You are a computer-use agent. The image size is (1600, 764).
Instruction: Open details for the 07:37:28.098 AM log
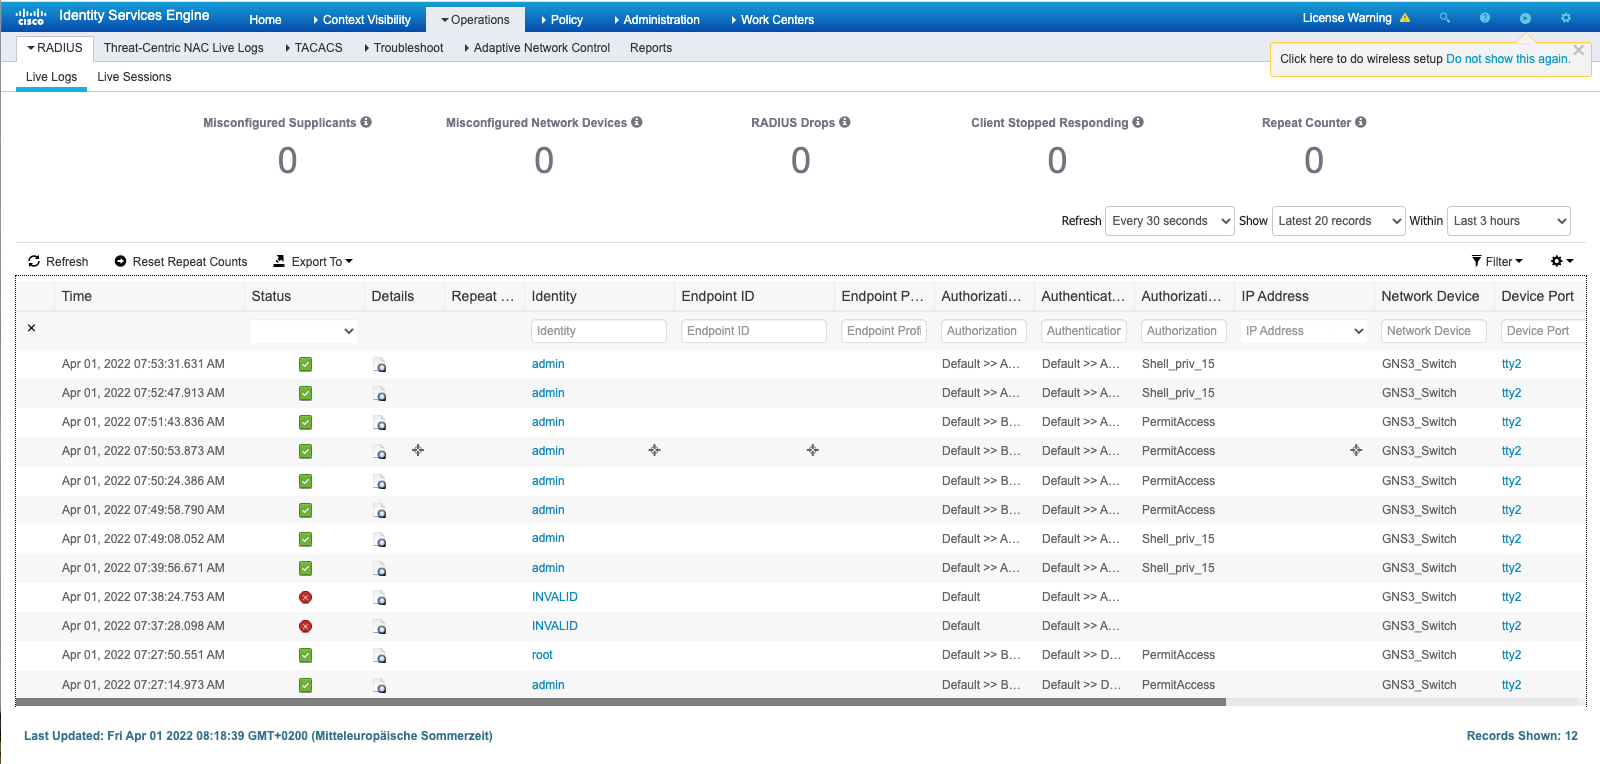[x=380, y=627]
